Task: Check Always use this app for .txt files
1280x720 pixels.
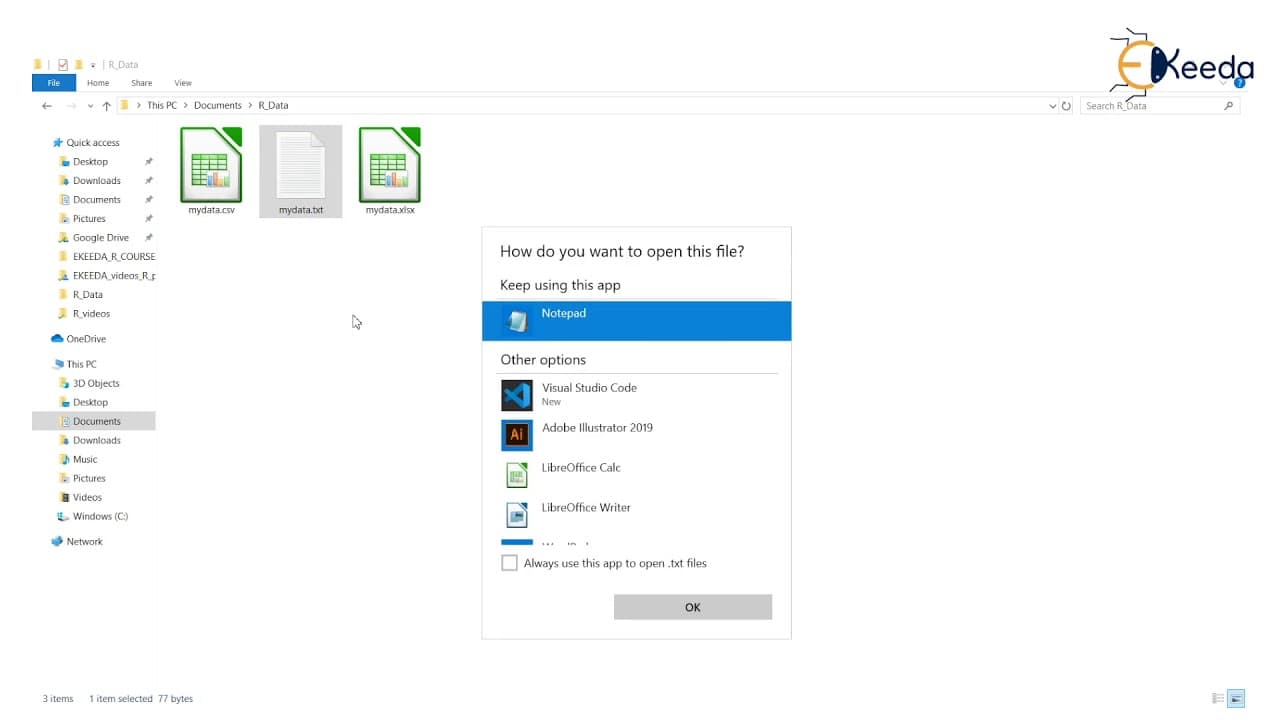Action: (x=510, y=563)
